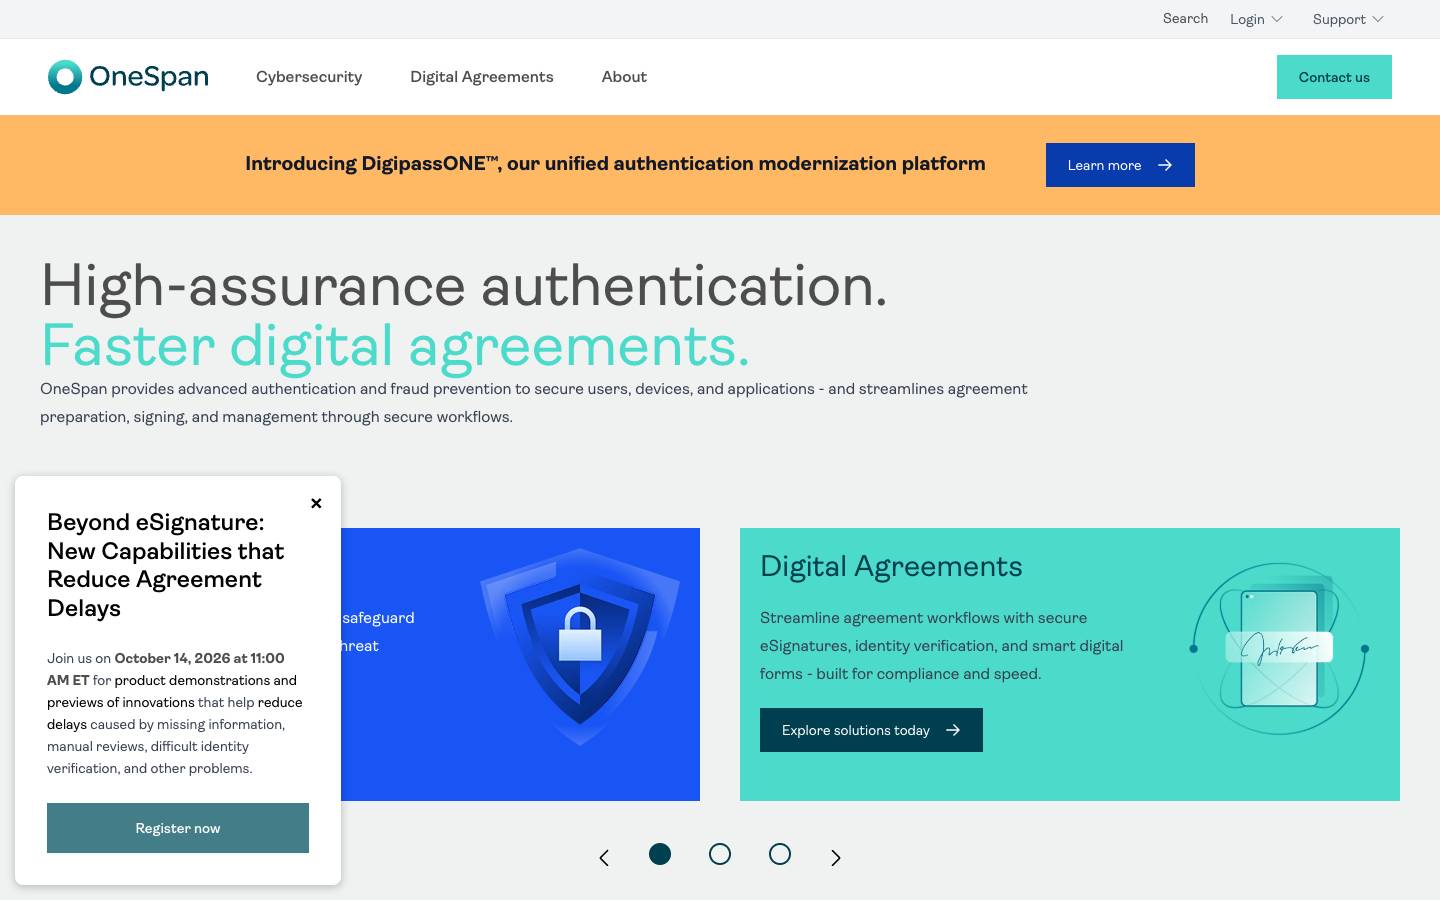Go to previous carousel slide arrow
The image size is (1440, 900).
coord(604,857)
